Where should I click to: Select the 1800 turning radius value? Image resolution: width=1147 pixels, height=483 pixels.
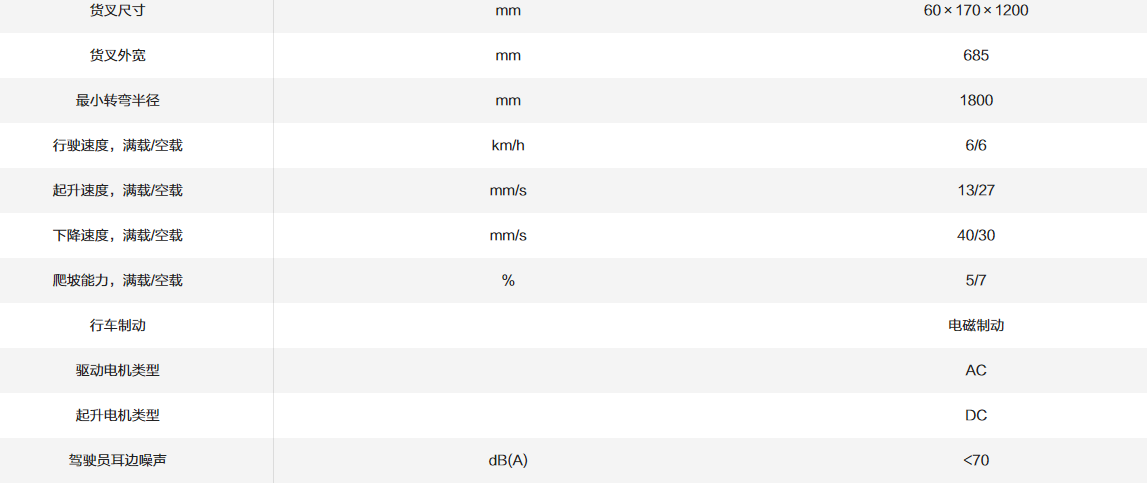coord(976,100)
